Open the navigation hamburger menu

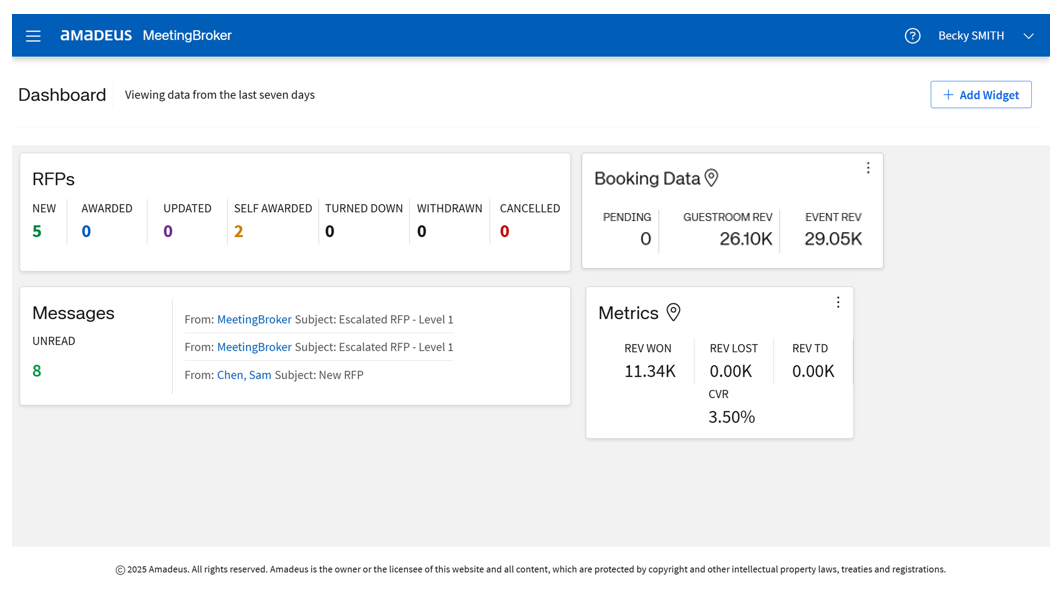33,35
